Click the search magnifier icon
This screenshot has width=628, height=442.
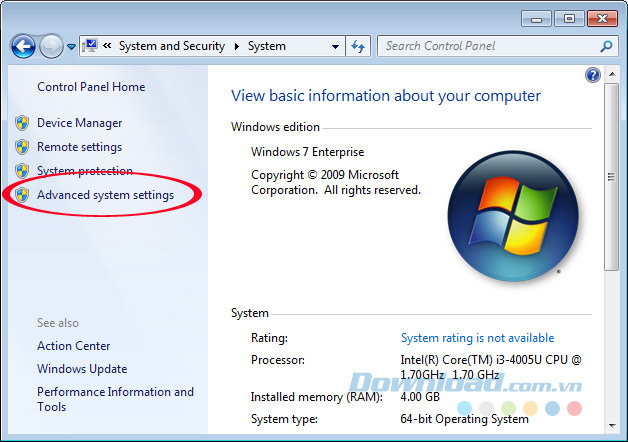pos(606,46)
